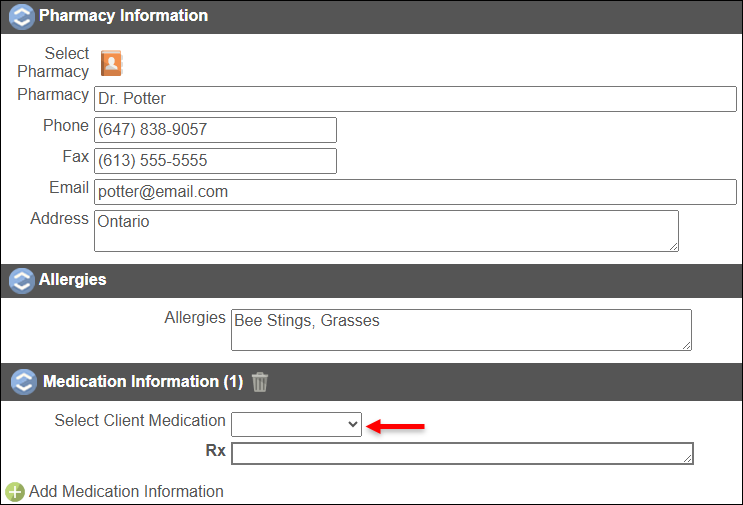
Task: Click the Email field containing potter@email.com
Action: 415,192
